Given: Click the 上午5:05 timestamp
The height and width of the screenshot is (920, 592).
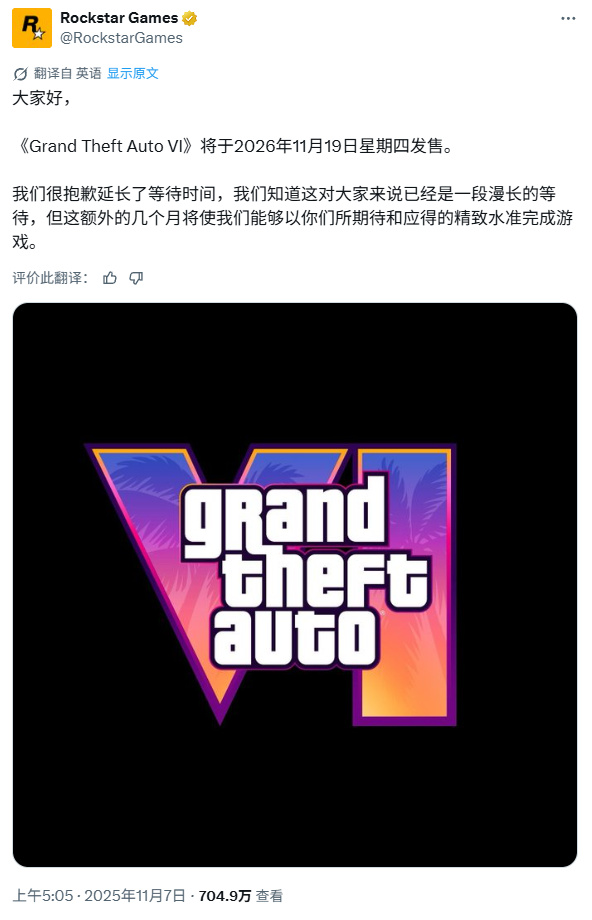Looking at the screenshot, I should click(x=43, y=896).
